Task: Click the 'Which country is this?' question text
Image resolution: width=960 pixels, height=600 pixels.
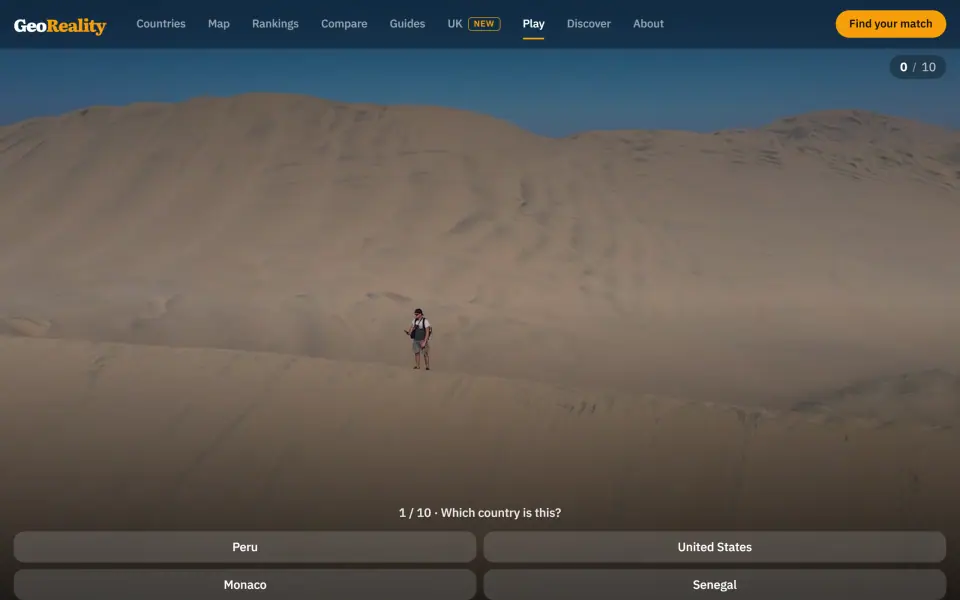Action: point(501,513)
